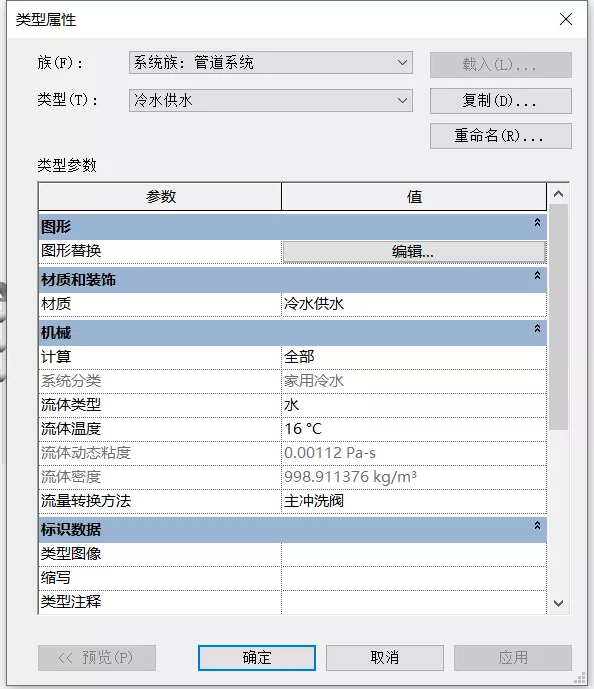This screenshot has height=689, width=594.
Task: Click the 流体密度 value 998.911376 kg/m³
Action: 414,477
